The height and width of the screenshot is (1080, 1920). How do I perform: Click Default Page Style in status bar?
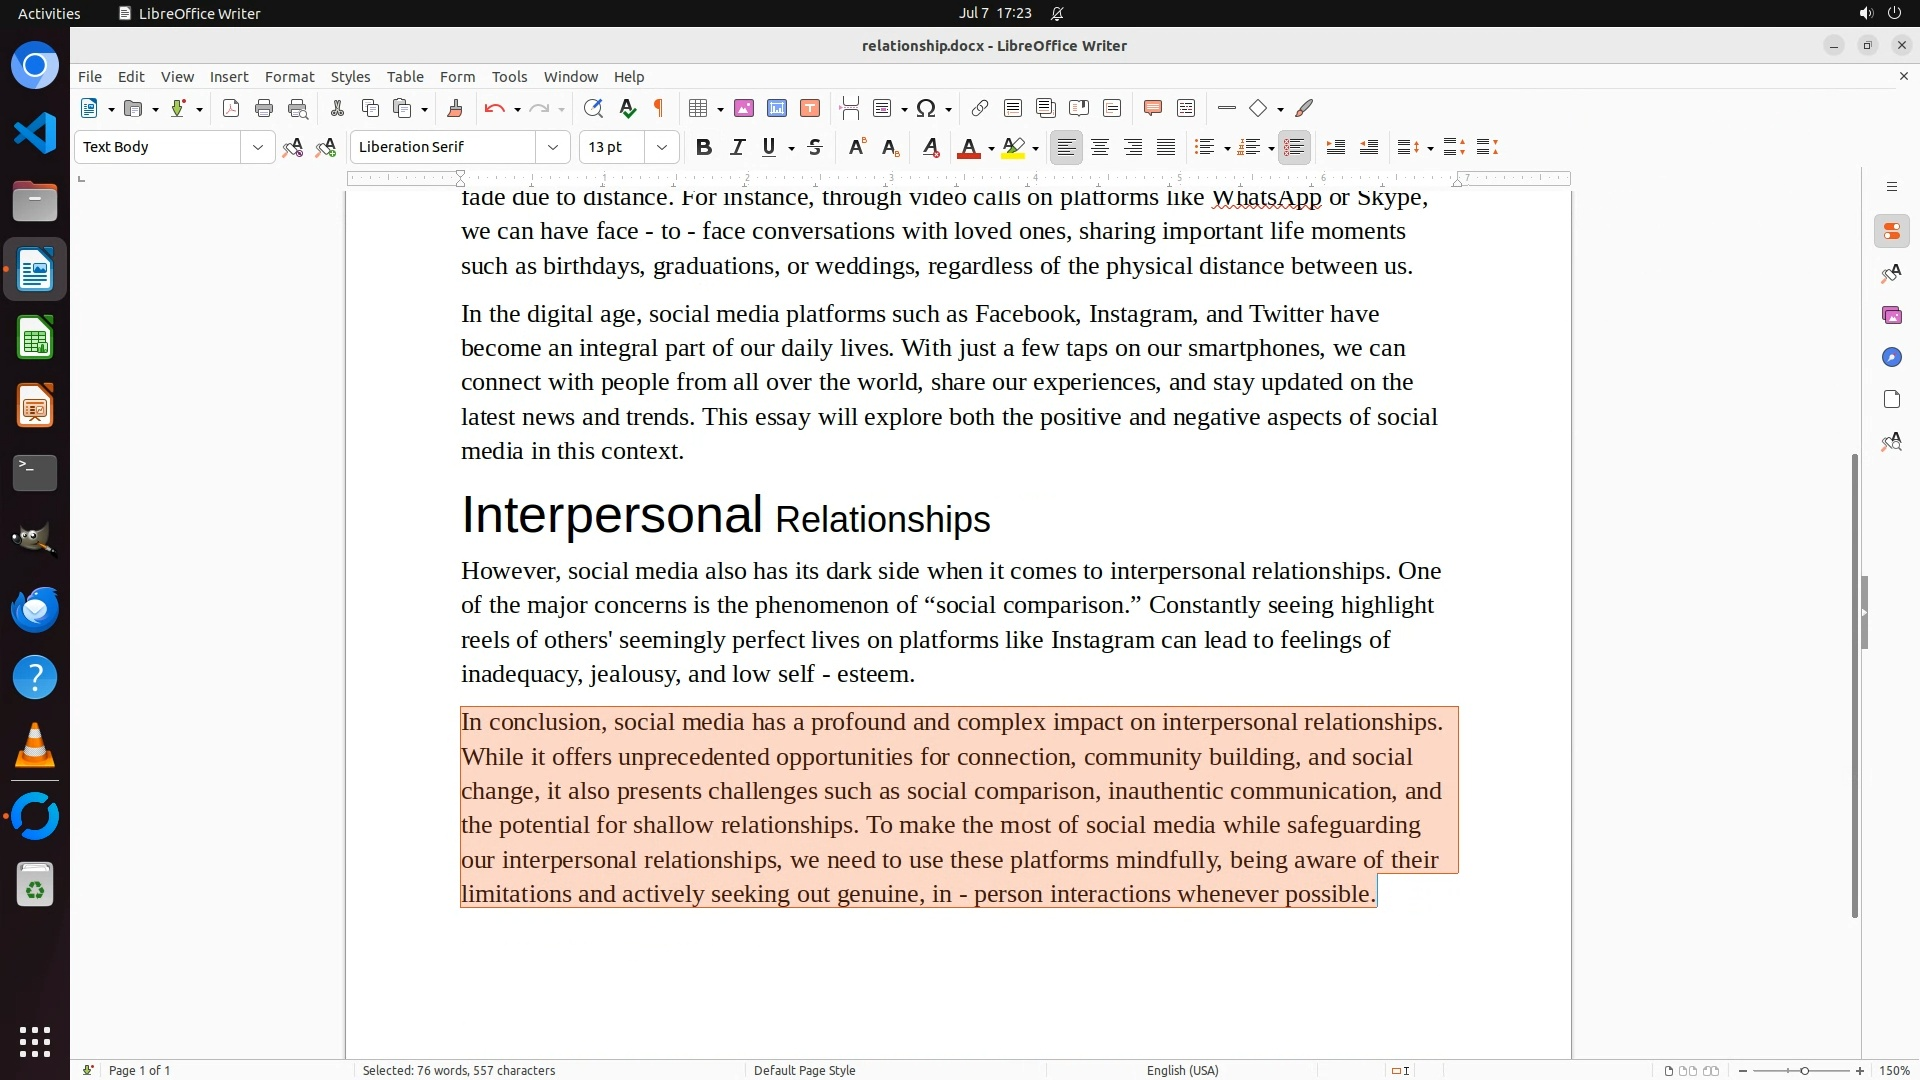tap(804, 1070)
